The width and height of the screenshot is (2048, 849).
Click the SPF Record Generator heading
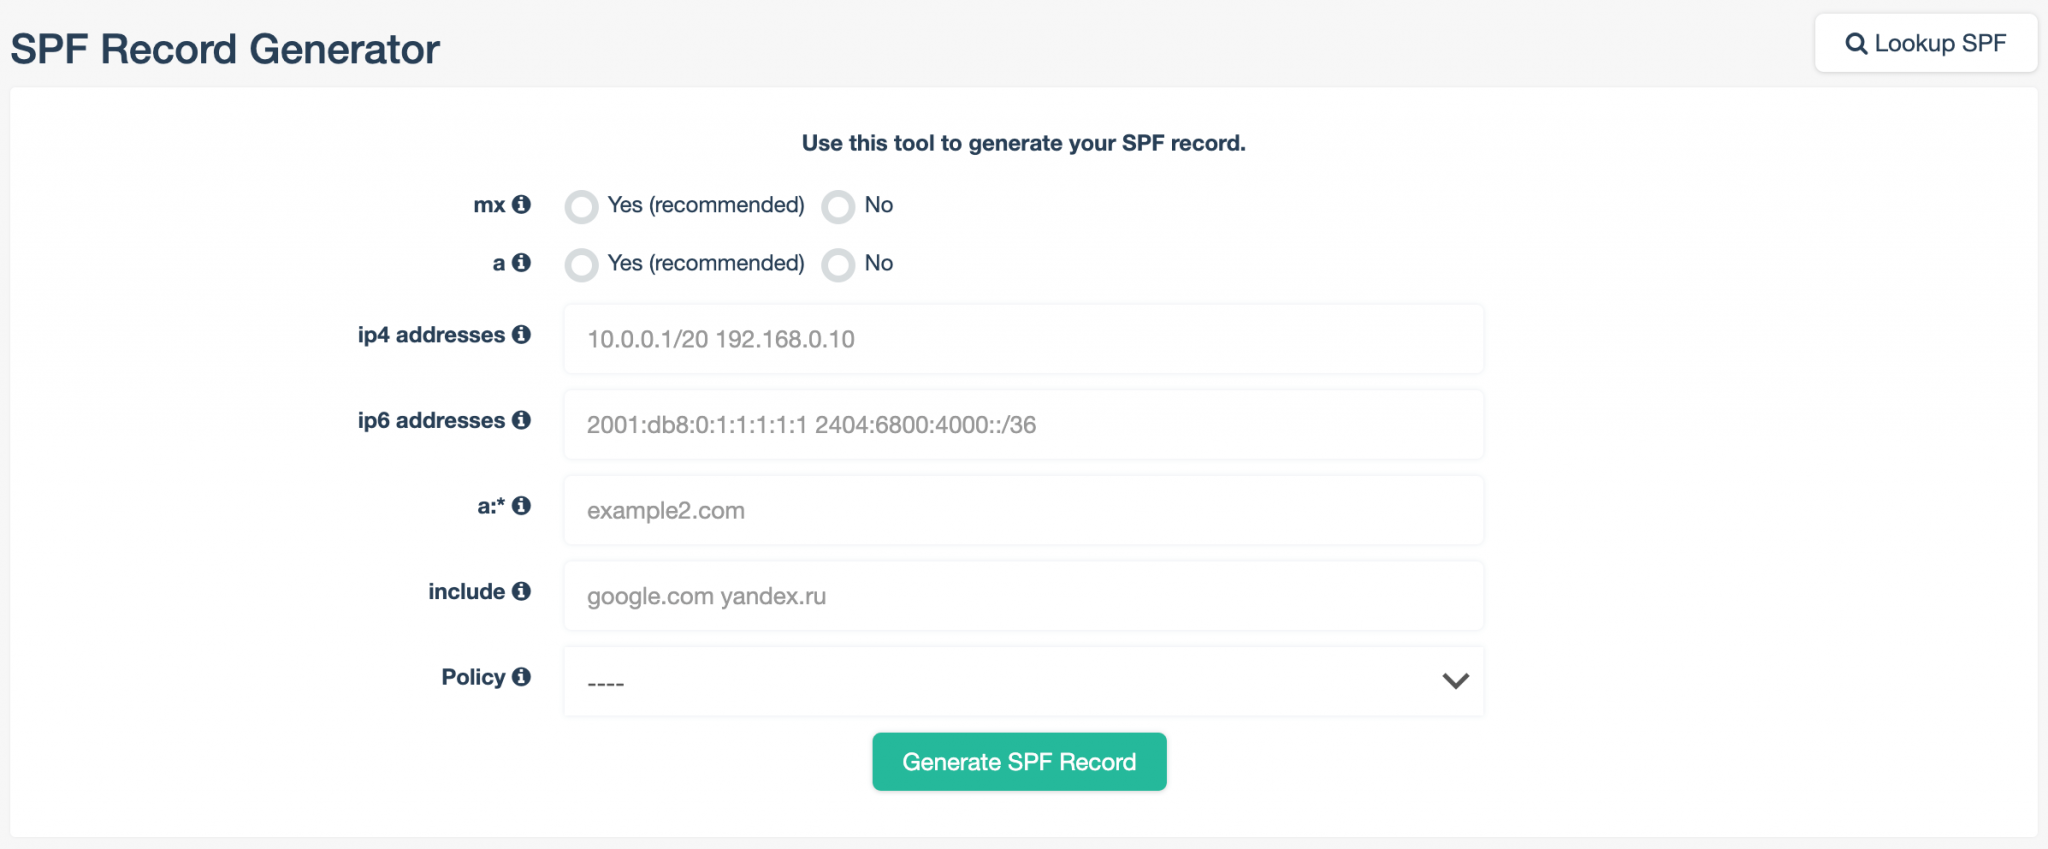click(224, 47)
